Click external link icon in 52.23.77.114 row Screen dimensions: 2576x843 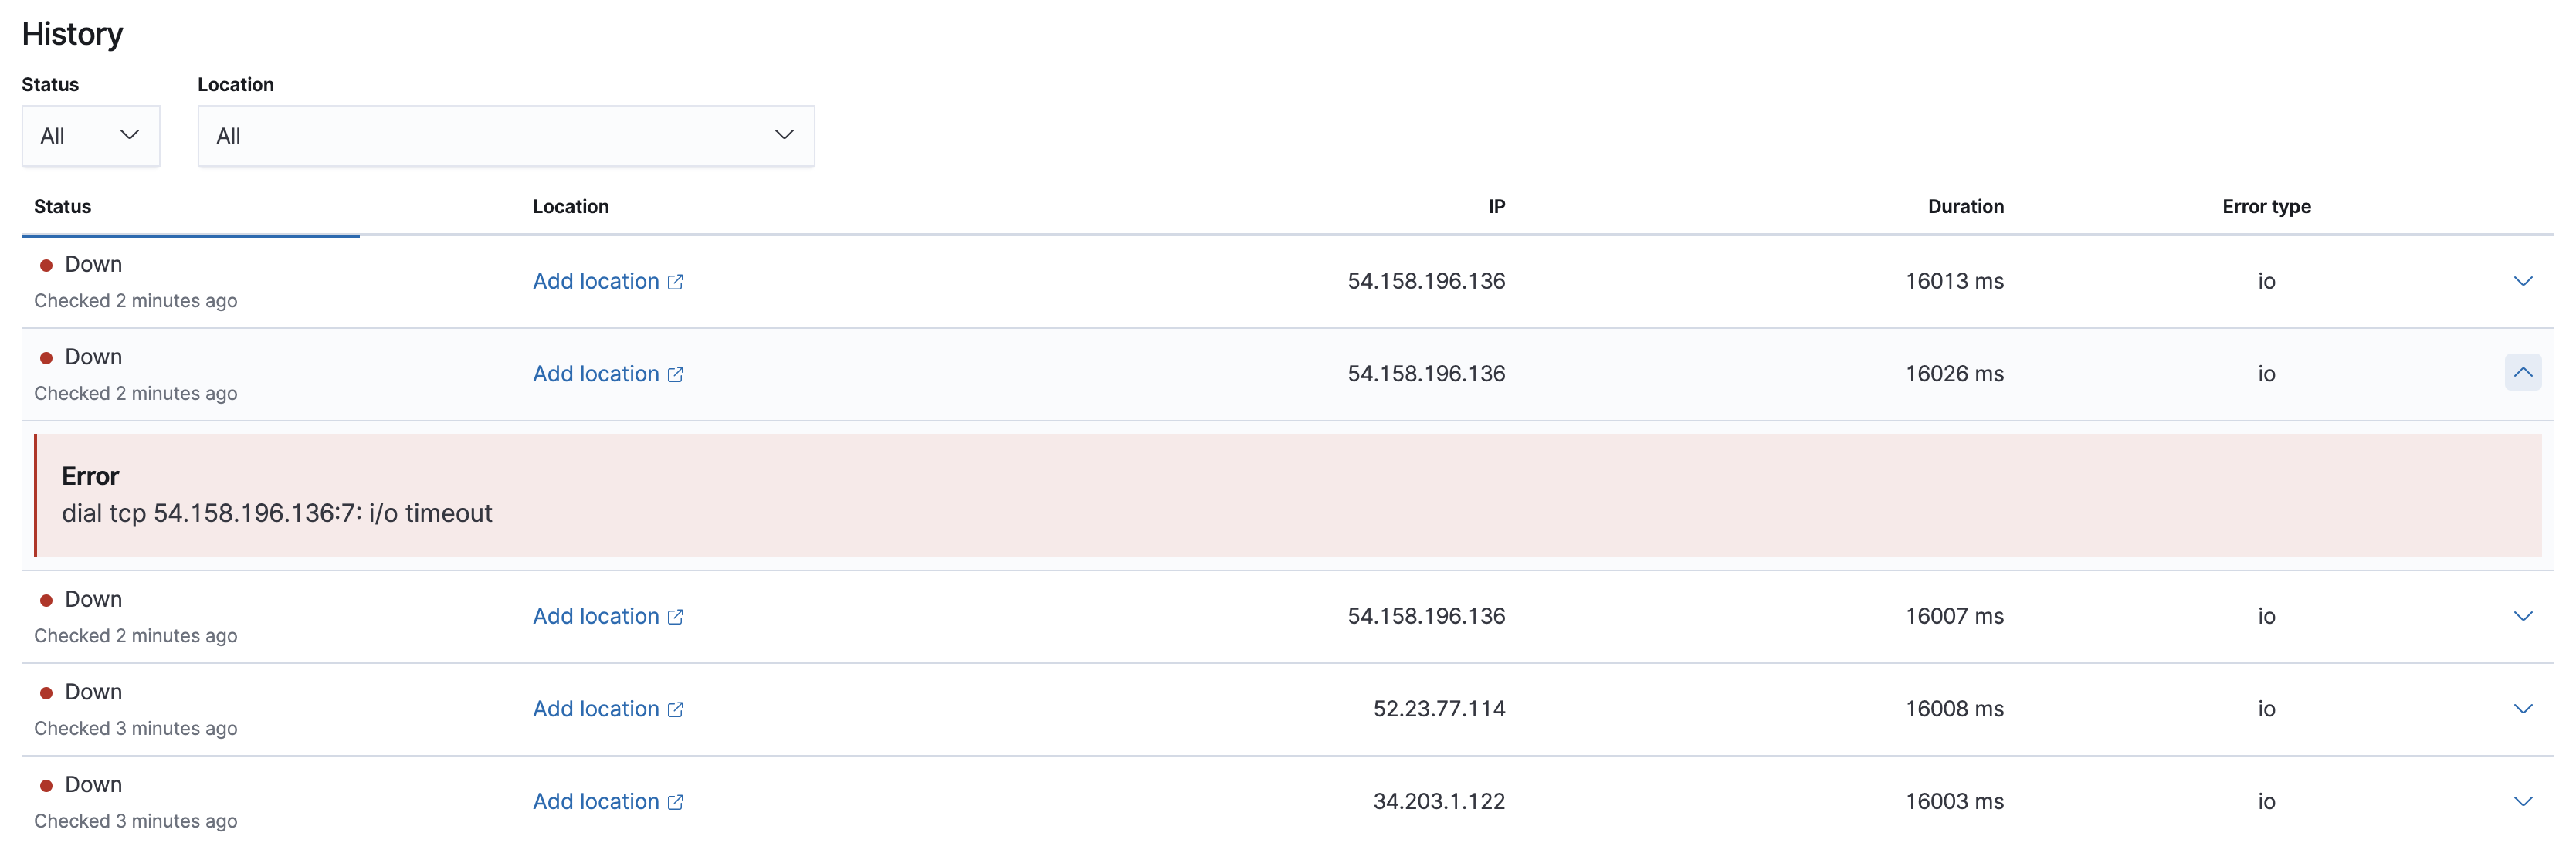click(x=675, y=709)
